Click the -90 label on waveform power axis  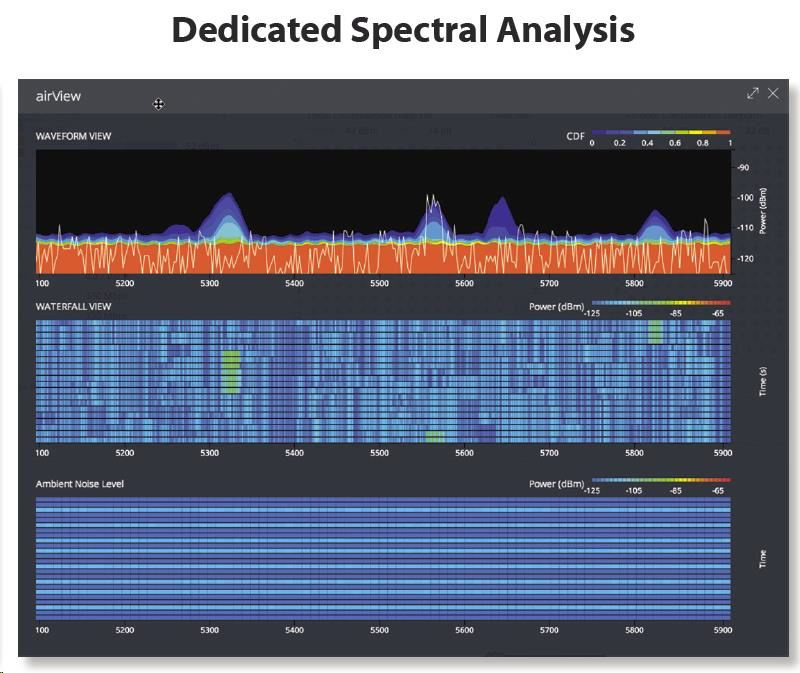[x=743, y=168]
